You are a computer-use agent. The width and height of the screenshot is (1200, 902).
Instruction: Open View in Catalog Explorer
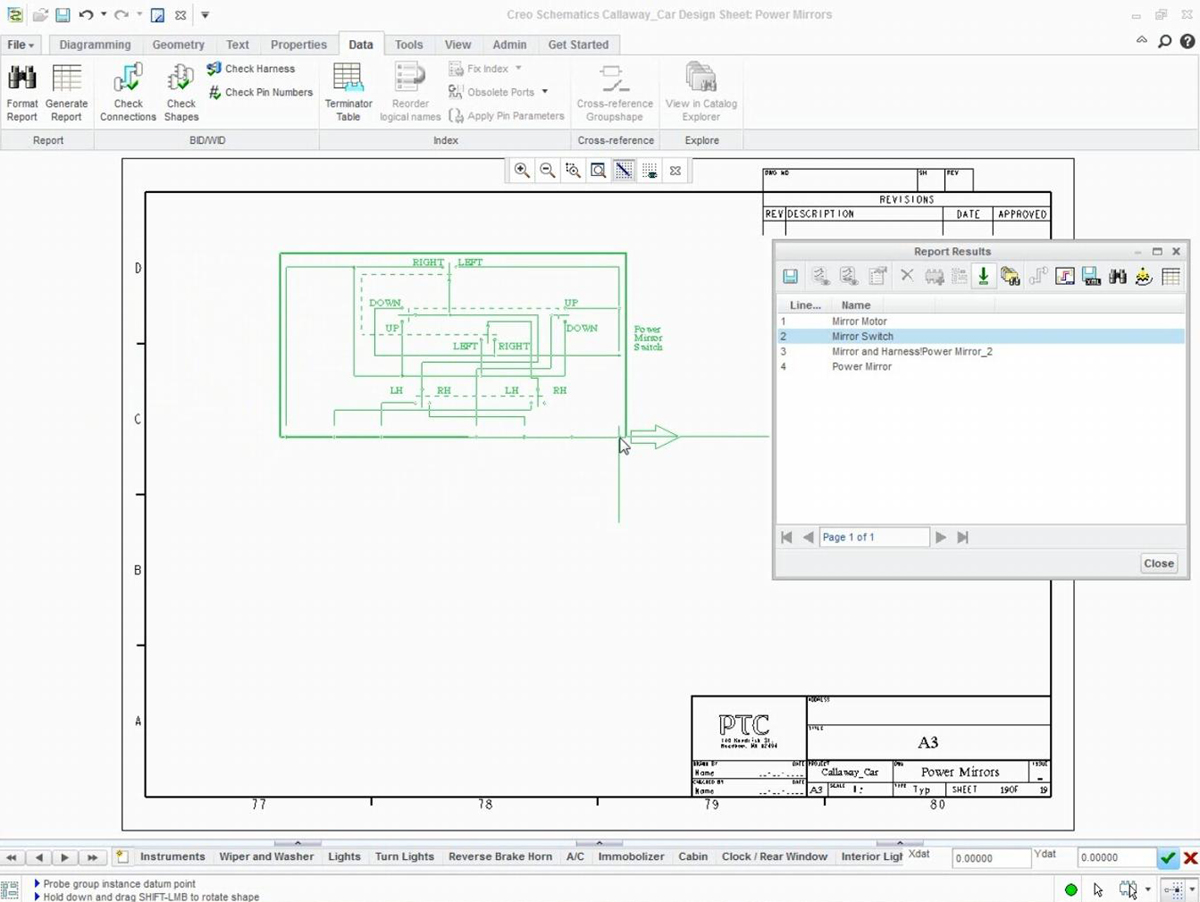click(701, 90)
